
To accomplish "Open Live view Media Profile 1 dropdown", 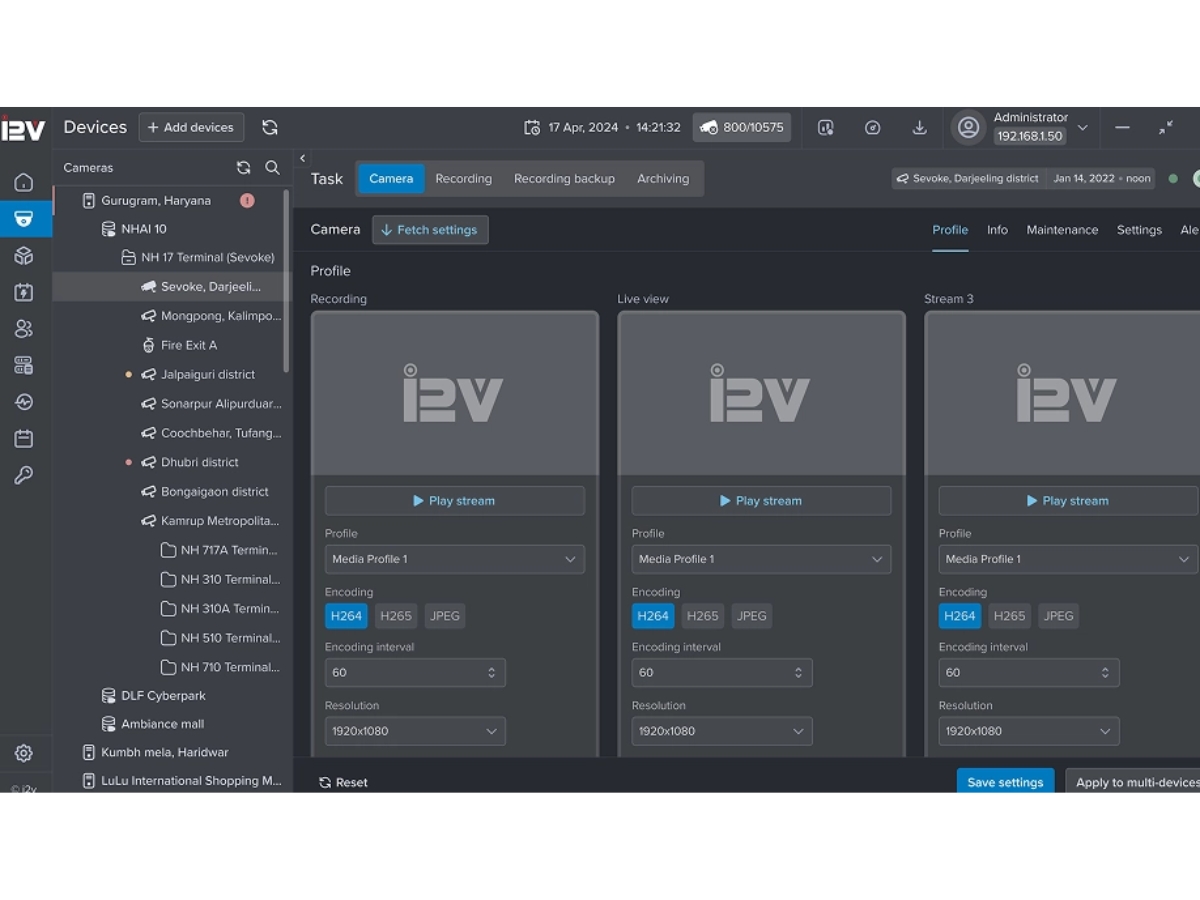I will [x=762, y=559].
